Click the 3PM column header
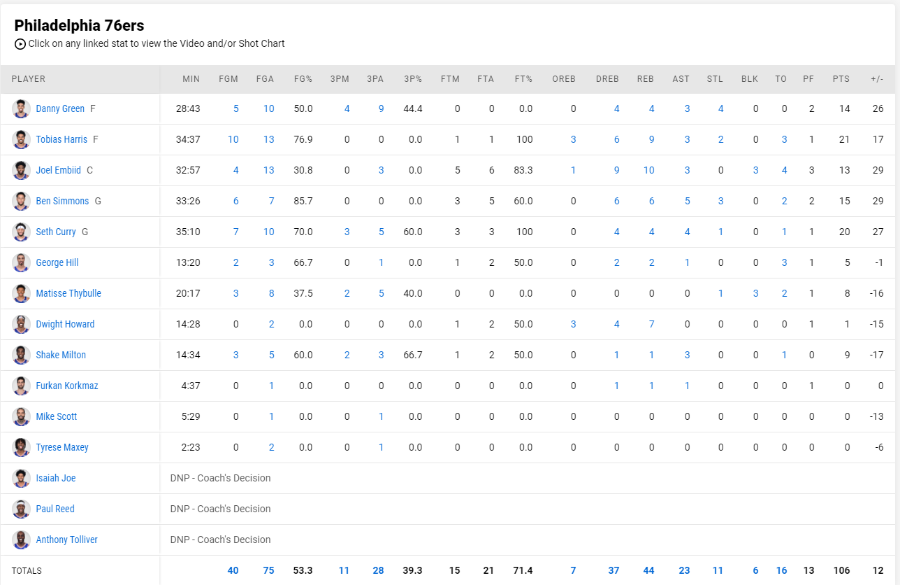 340,79
